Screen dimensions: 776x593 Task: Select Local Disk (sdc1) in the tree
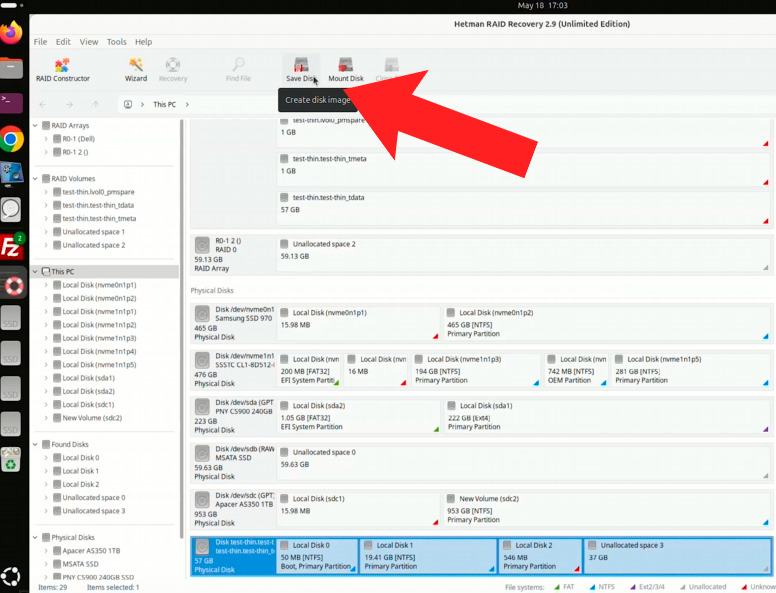click(88, 405)
